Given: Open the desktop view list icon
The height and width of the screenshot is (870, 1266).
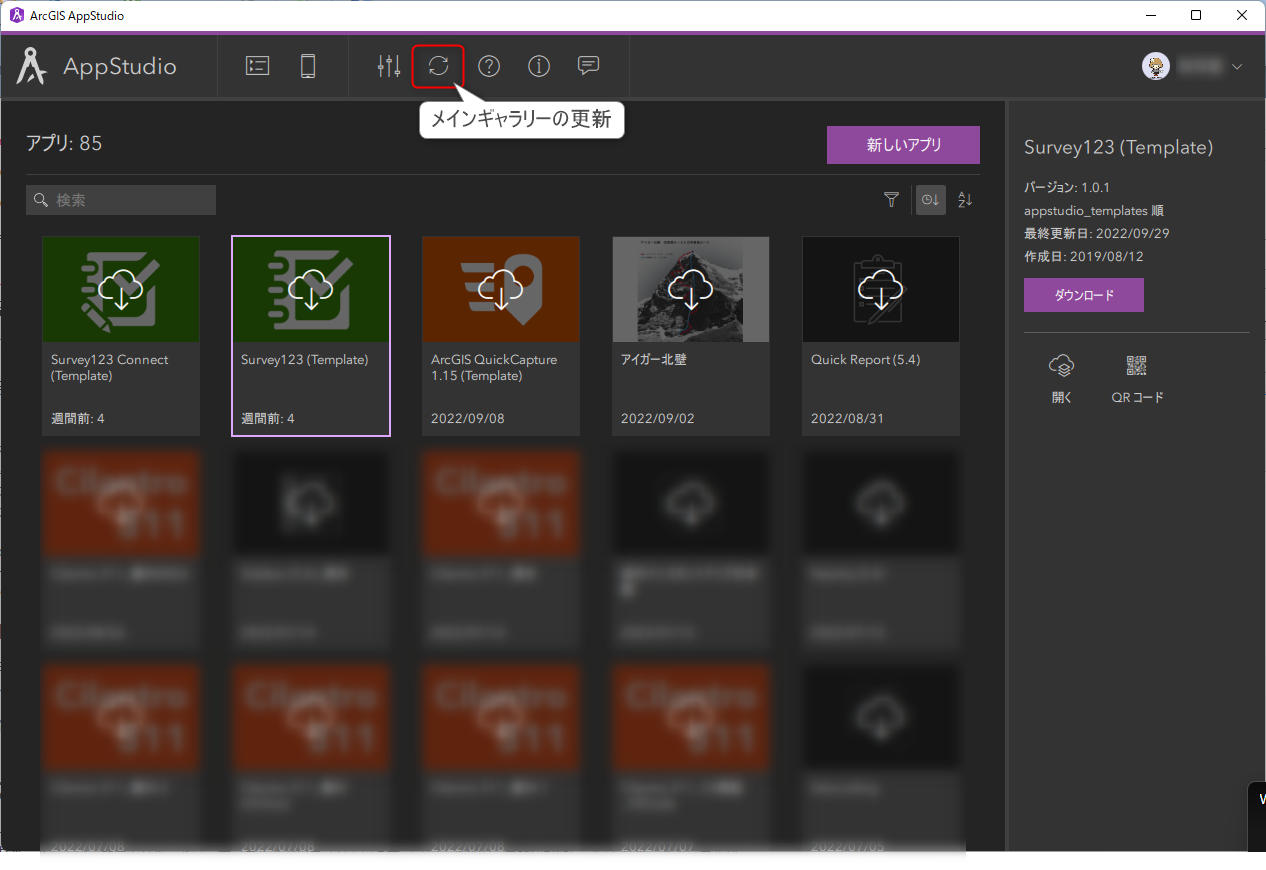Looking at the screenshot, I should pos(258,66).
